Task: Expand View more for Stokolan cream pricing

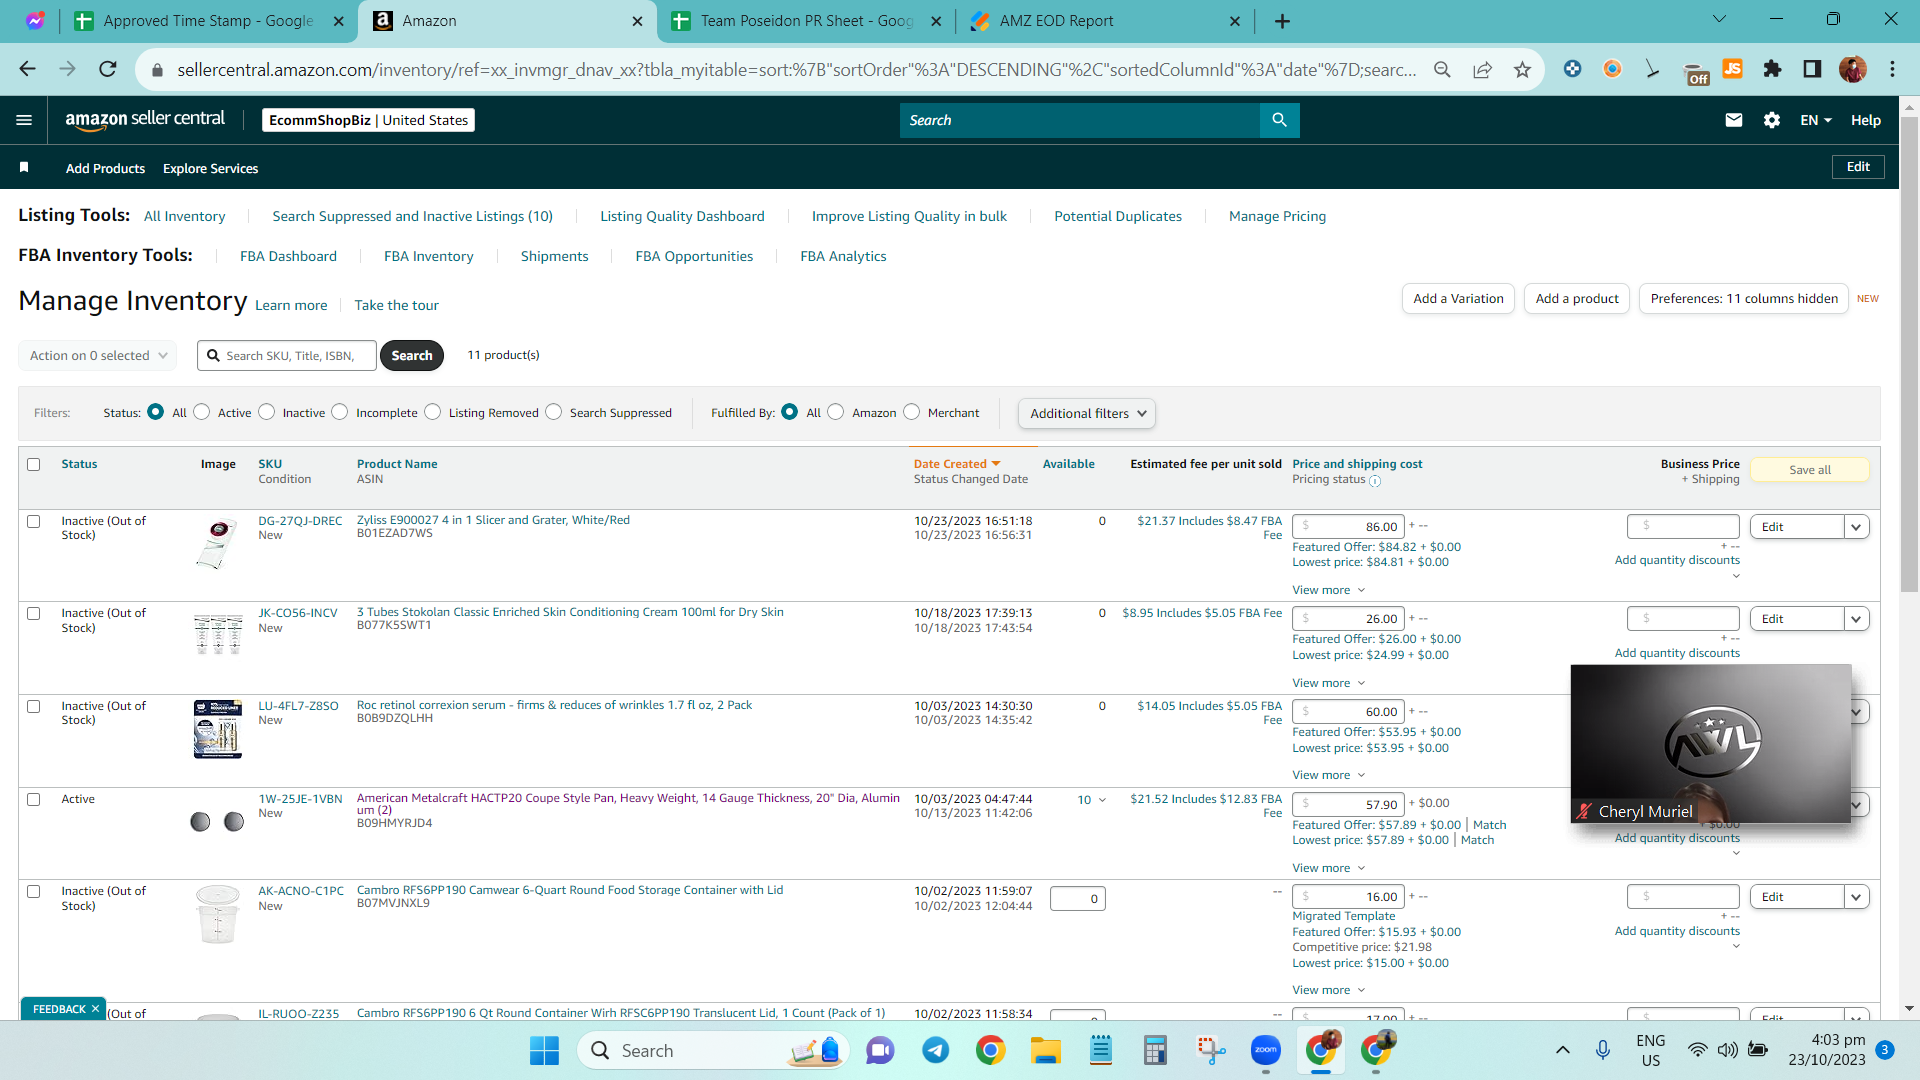Action: [1328, 683]
